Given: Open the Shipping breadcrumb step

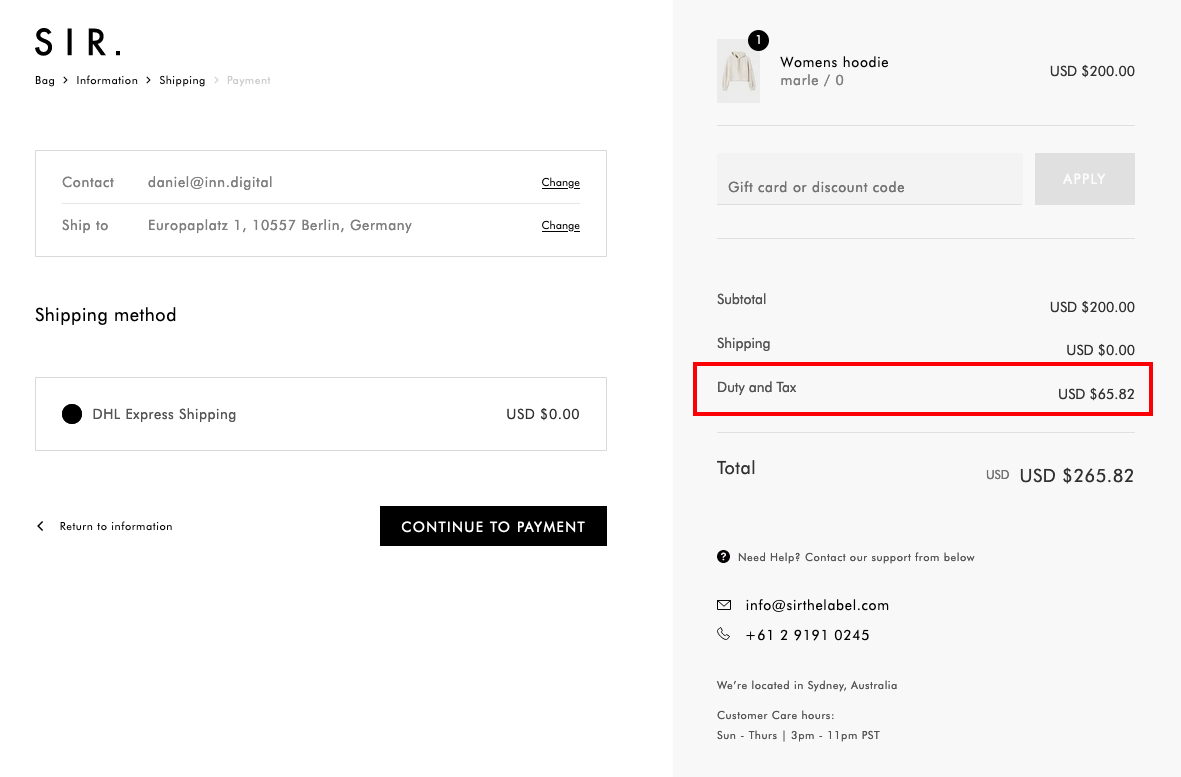Looking at the screenshot, I should (182, 80).
